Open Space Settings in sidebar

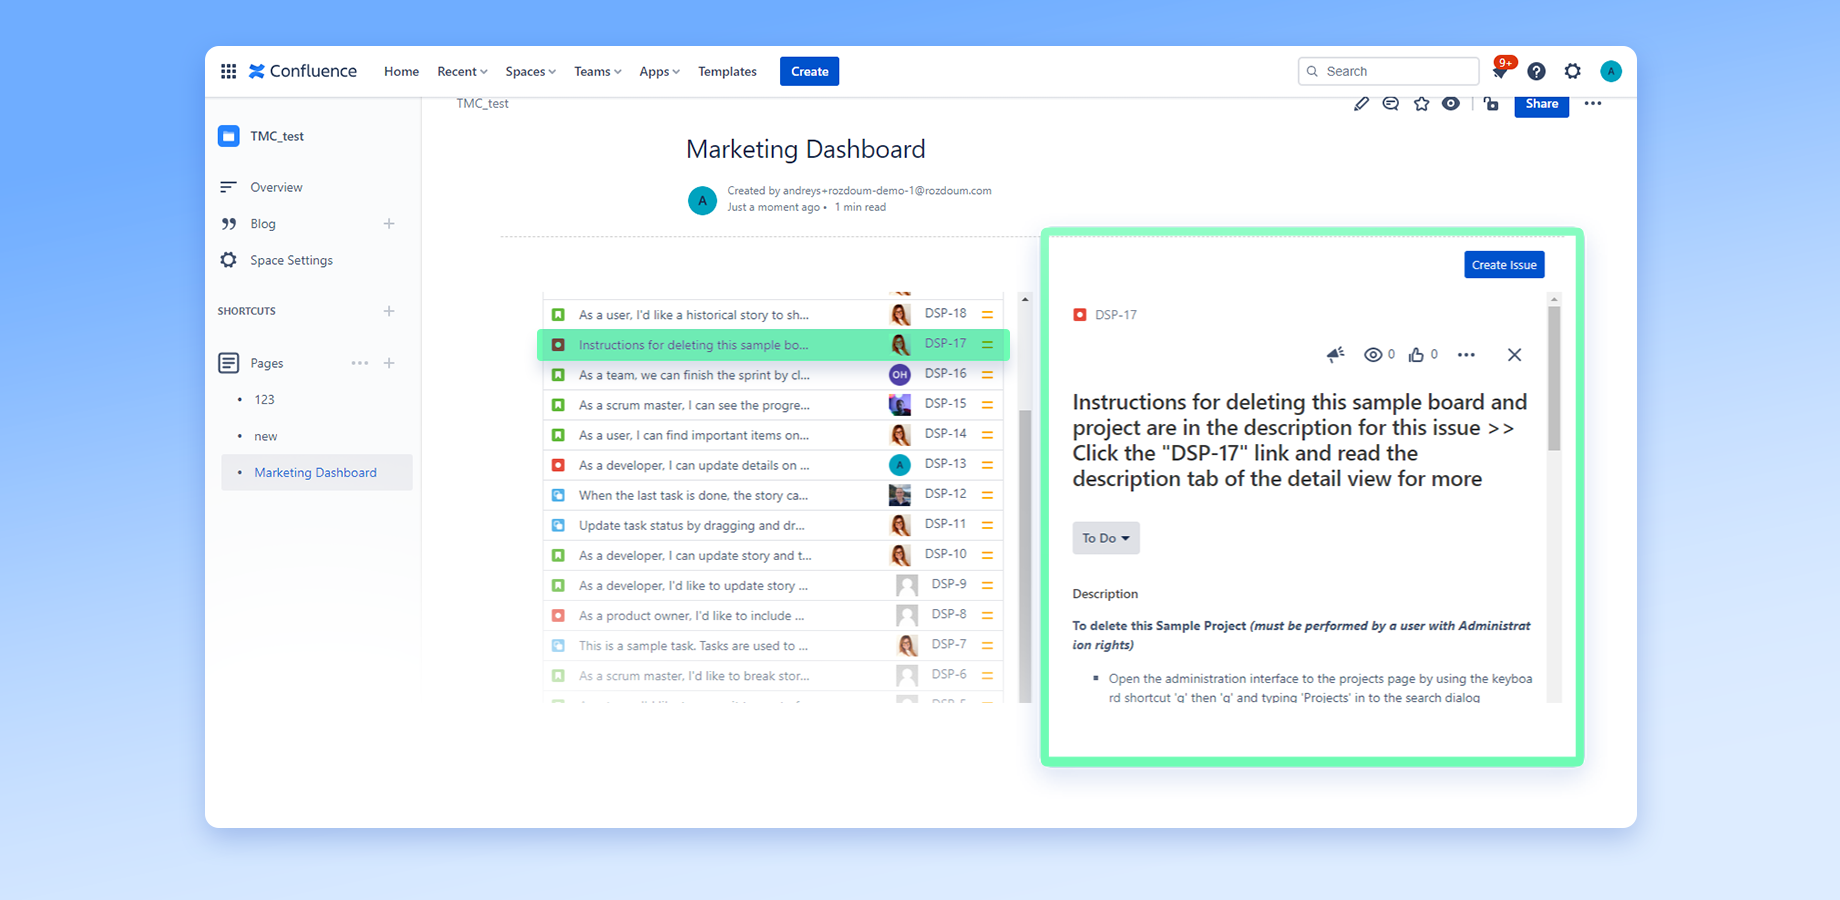[291, 260]
